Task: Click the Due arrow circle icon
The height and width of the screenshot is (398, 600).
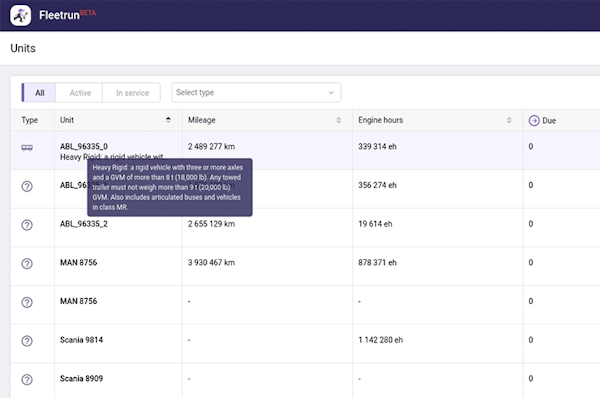Action: (x=534, y=121)
